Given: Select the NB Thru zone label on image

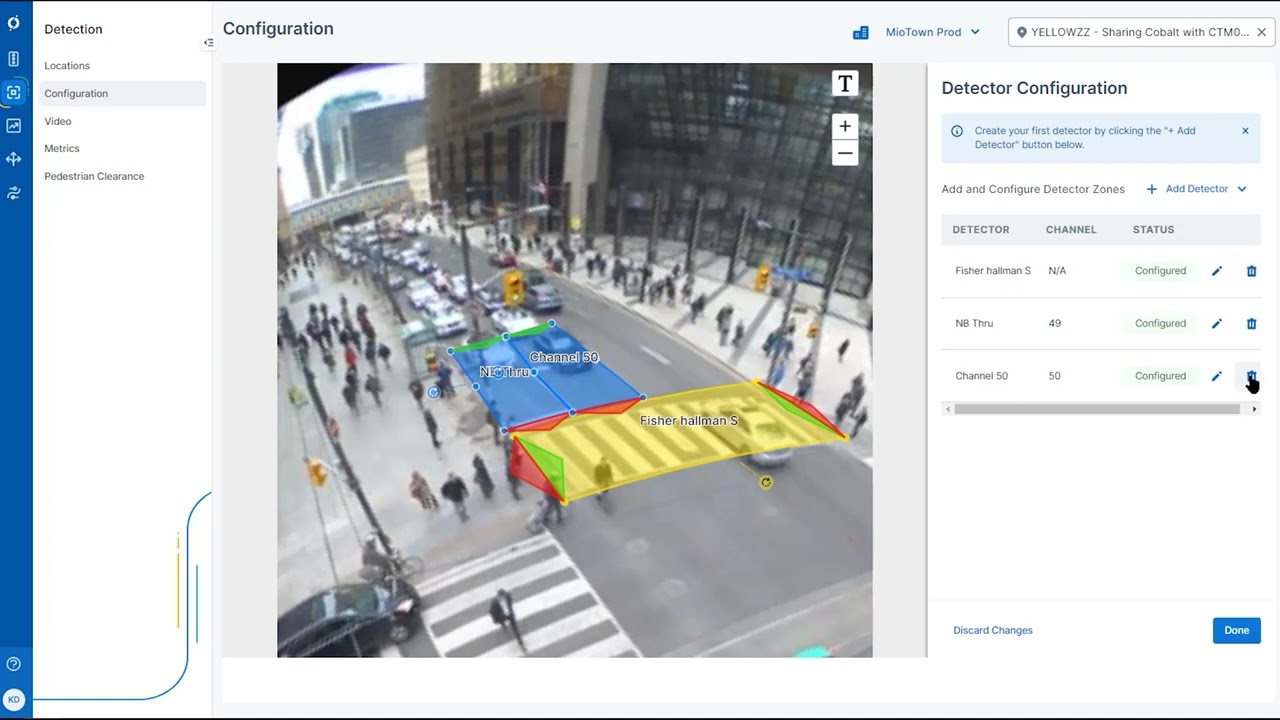Looking at the screenshot, I should coord(505,372).
